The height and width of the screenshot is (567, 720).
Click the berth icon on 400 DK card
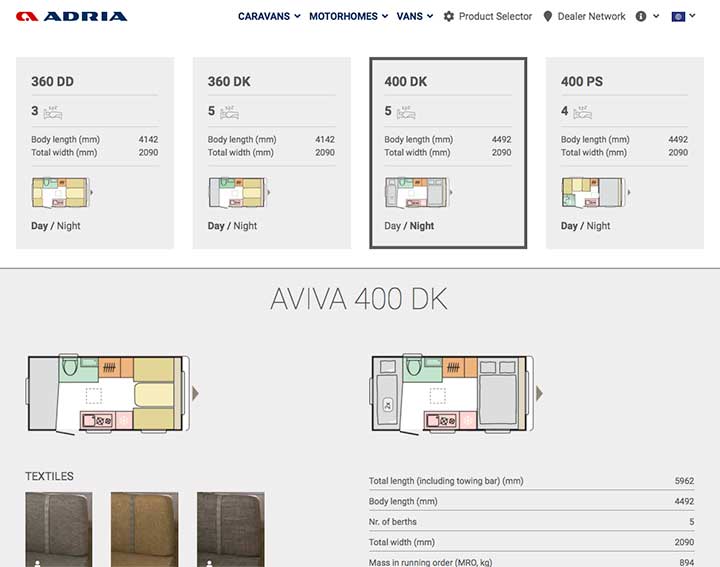[x=406, y=112]
